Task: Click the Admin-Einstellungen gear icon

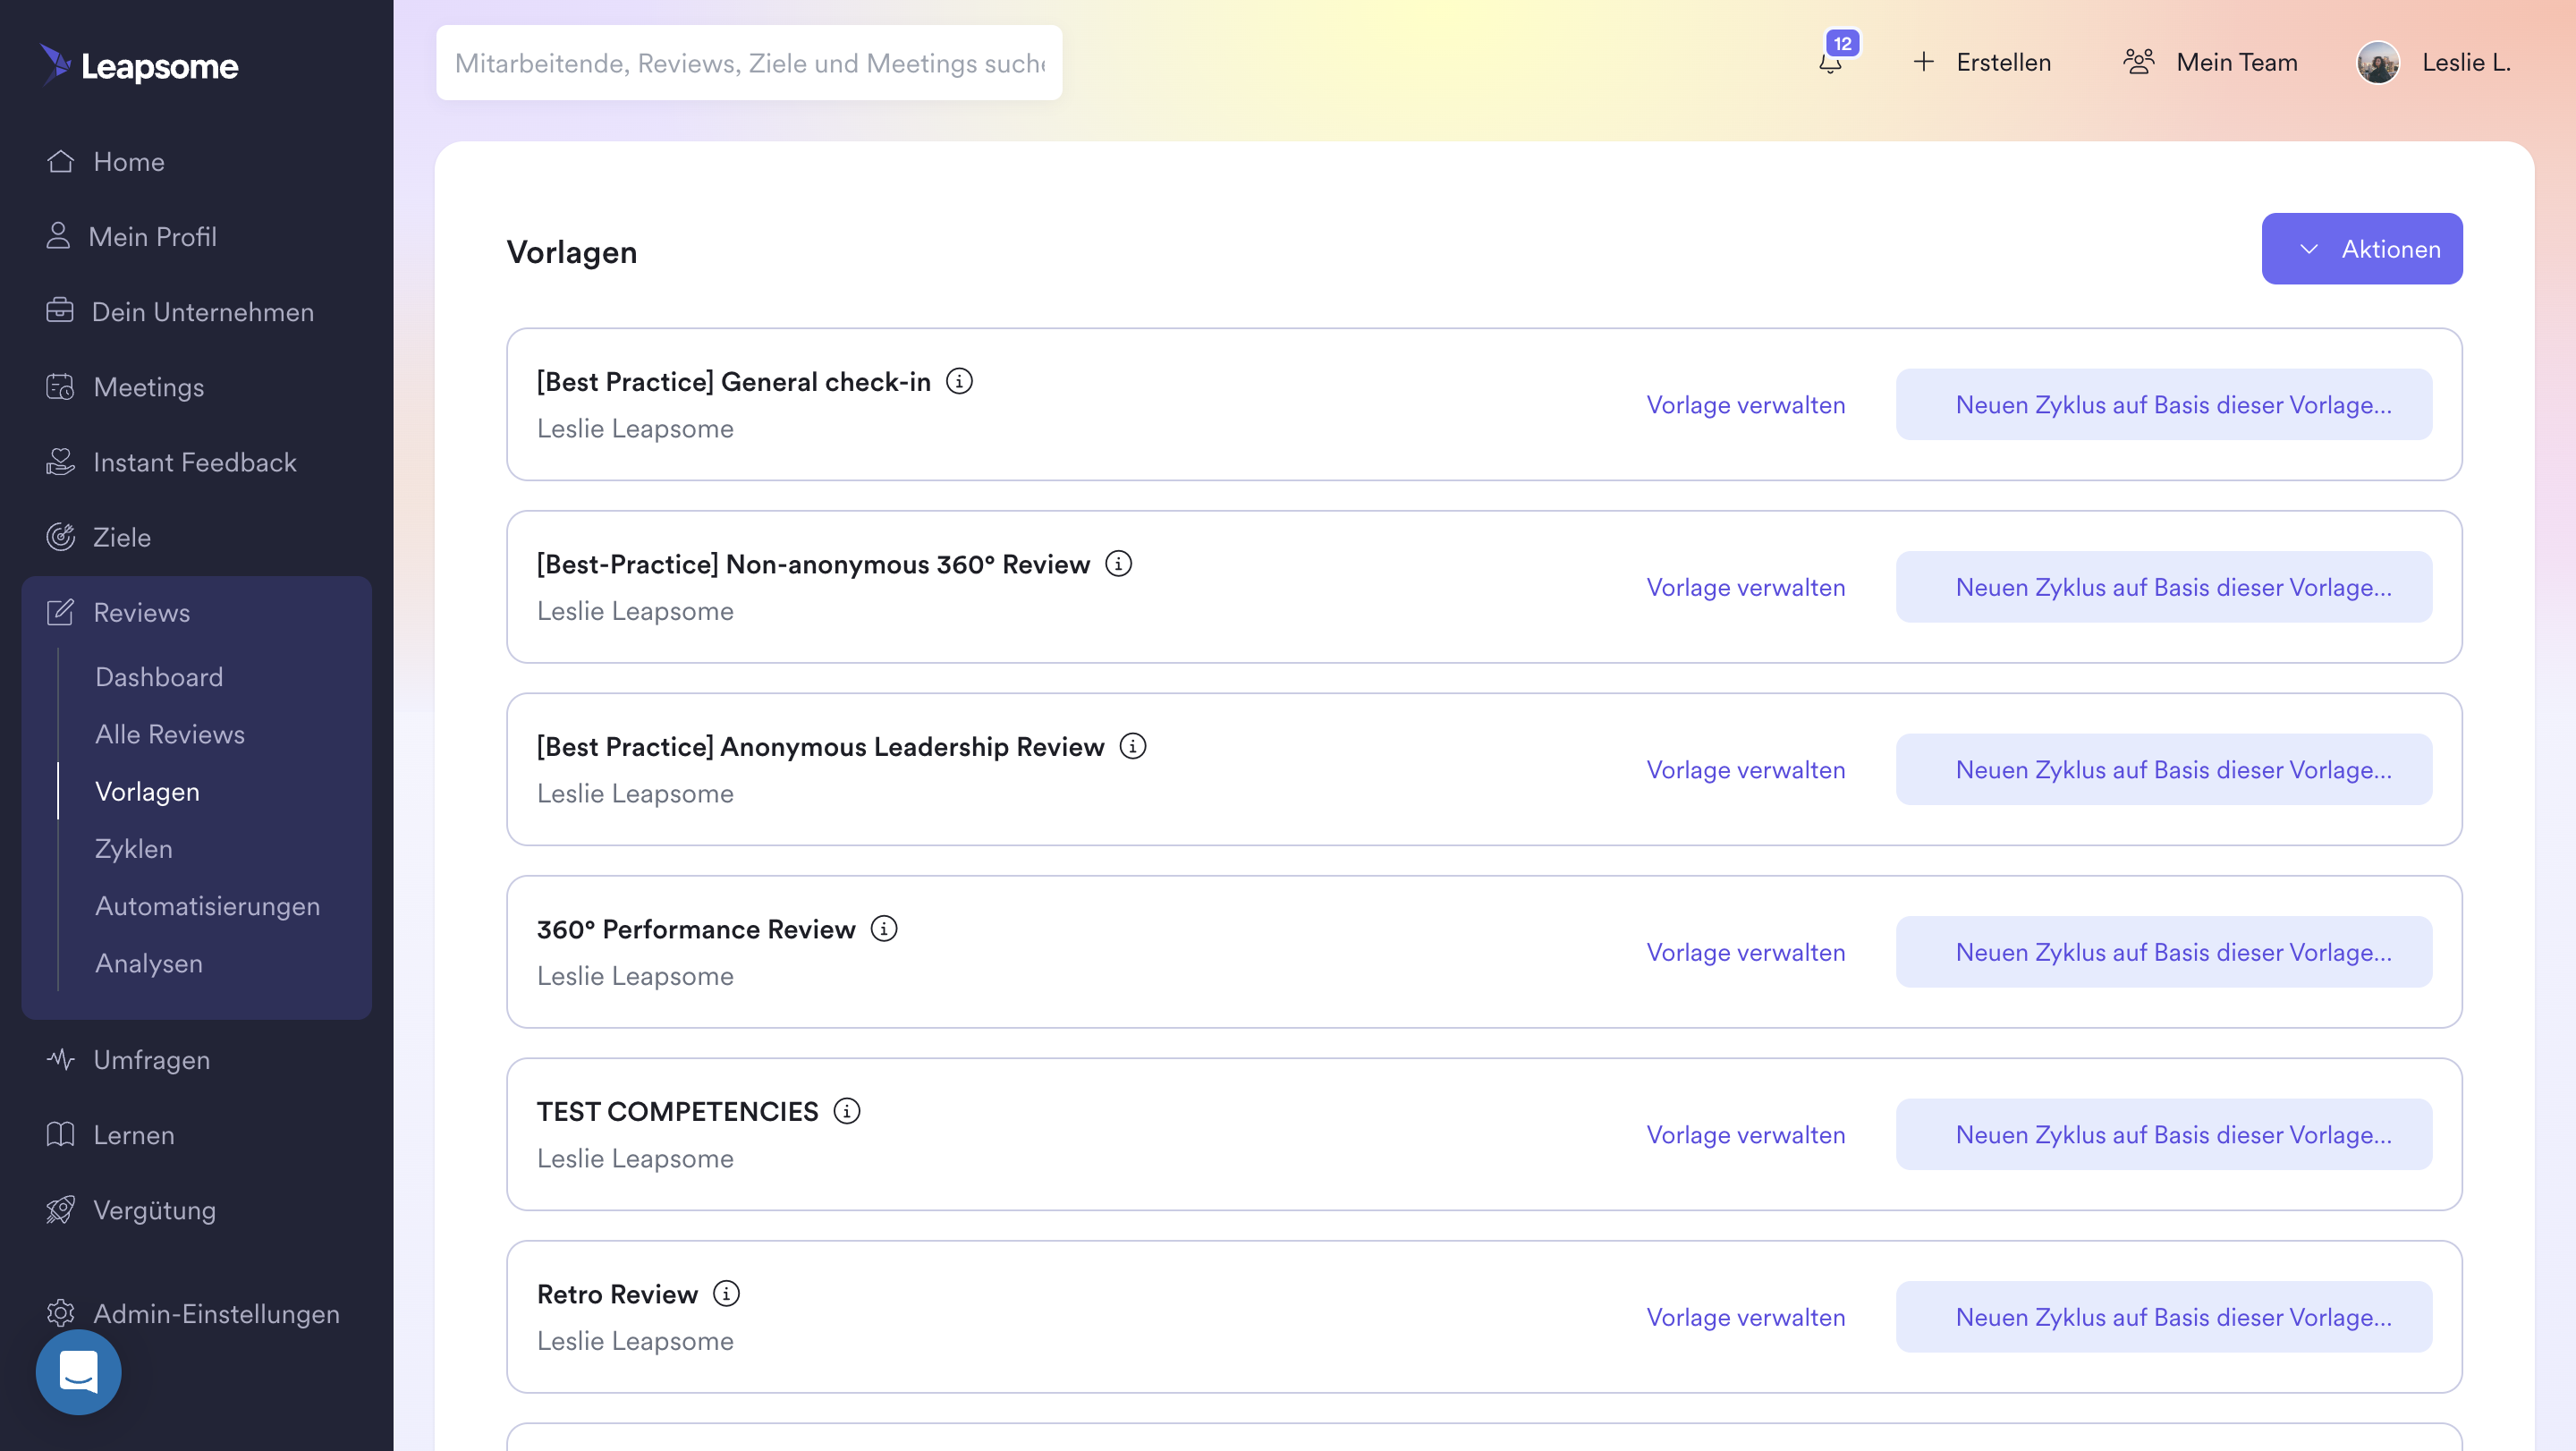Action: click(60, 1313)
